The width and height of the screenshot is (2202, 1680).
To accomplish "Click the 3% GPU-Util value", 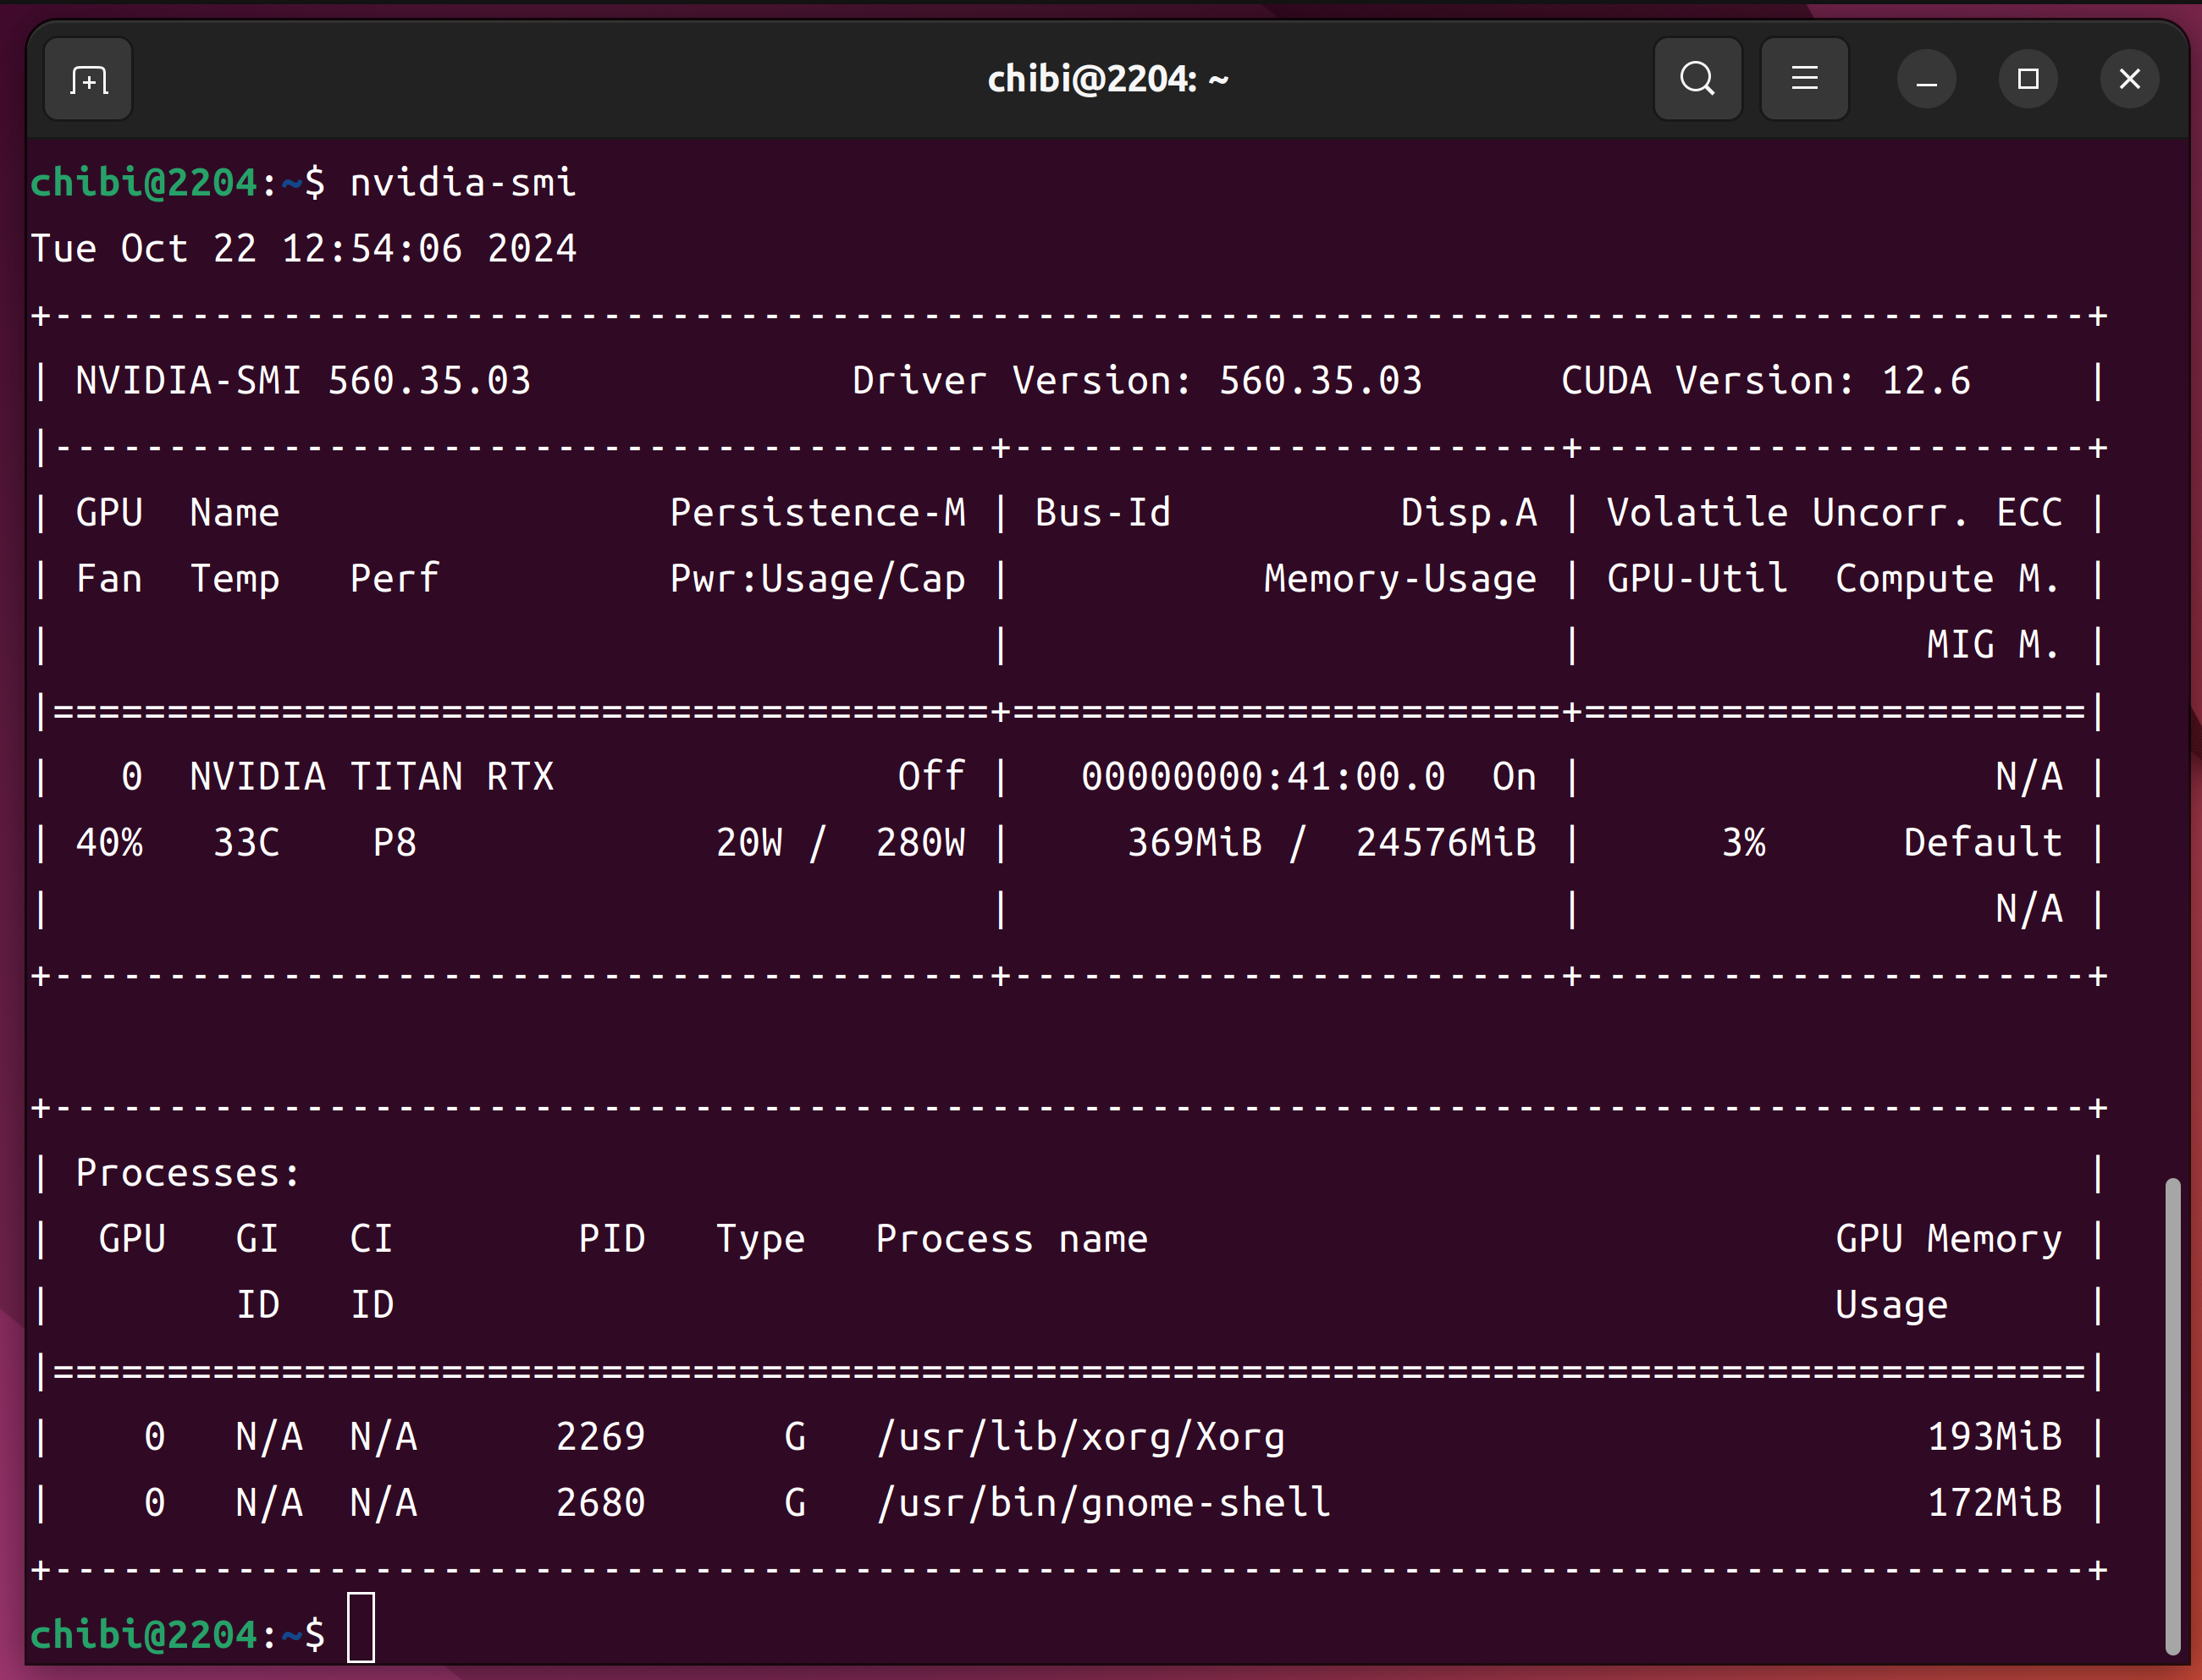I will (x=1743, y=843).
